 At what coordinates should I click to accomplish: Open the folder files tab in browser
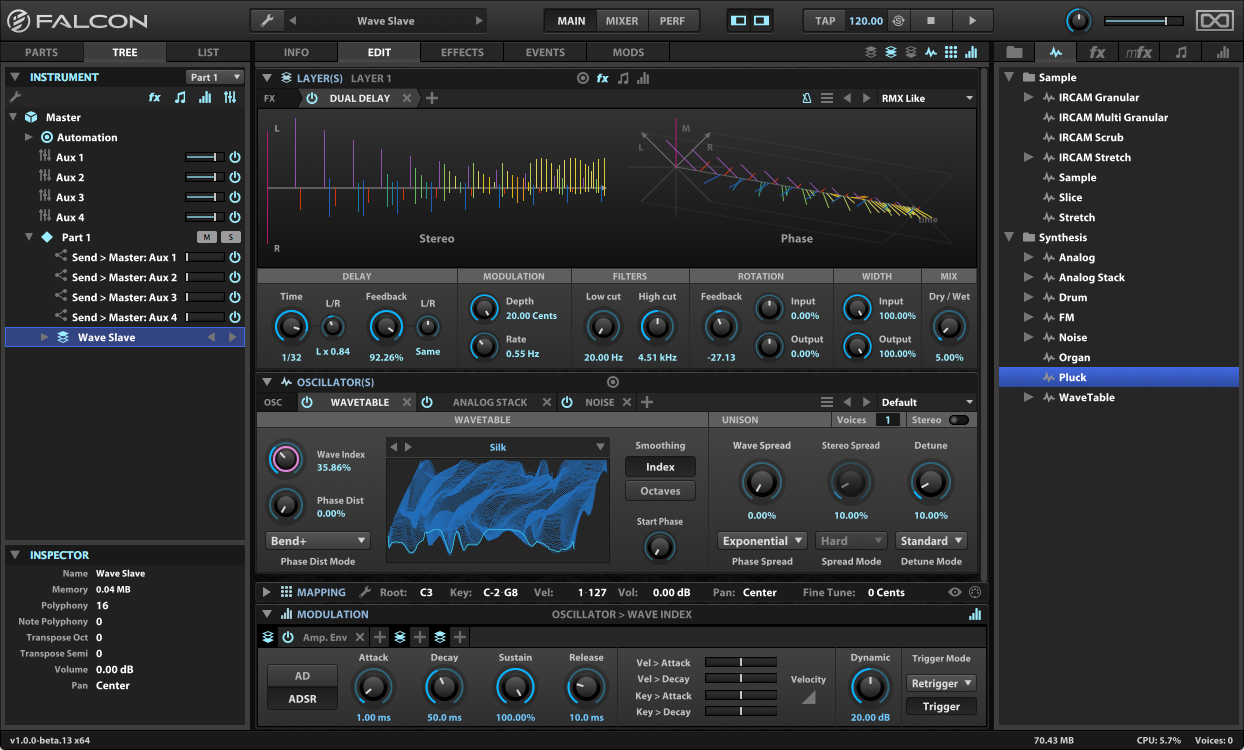1014,53
